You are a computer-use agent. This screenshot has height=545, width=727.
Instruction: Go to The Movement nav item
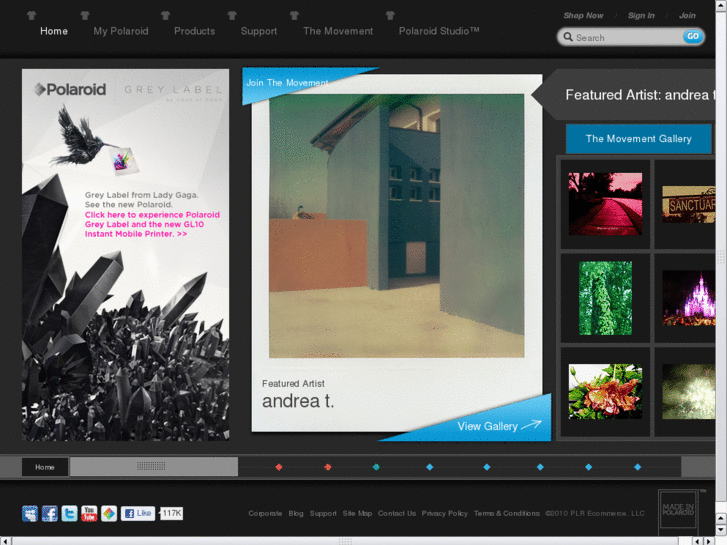[338, 31]
